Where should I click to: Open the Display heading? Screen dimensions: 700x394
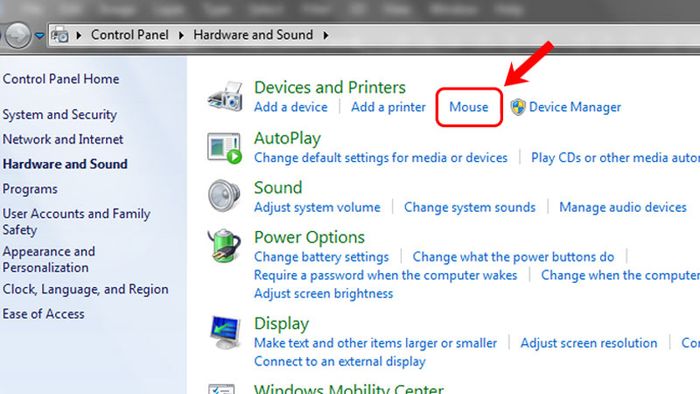pyautogui.click(x=282, y=323)
